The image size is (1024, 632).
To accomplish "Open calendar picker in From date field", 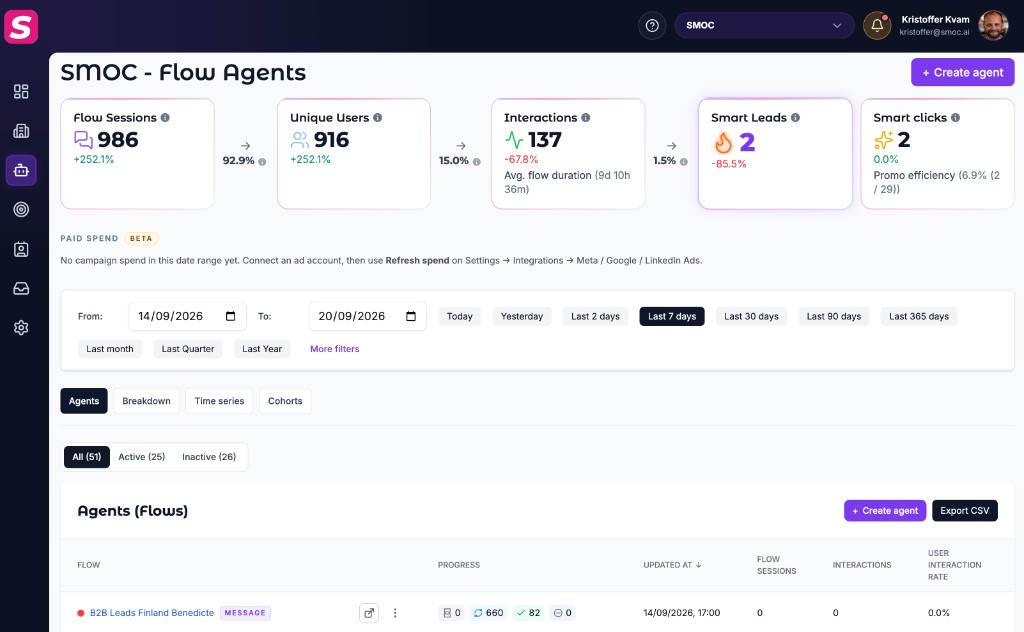I will [231, 316].
